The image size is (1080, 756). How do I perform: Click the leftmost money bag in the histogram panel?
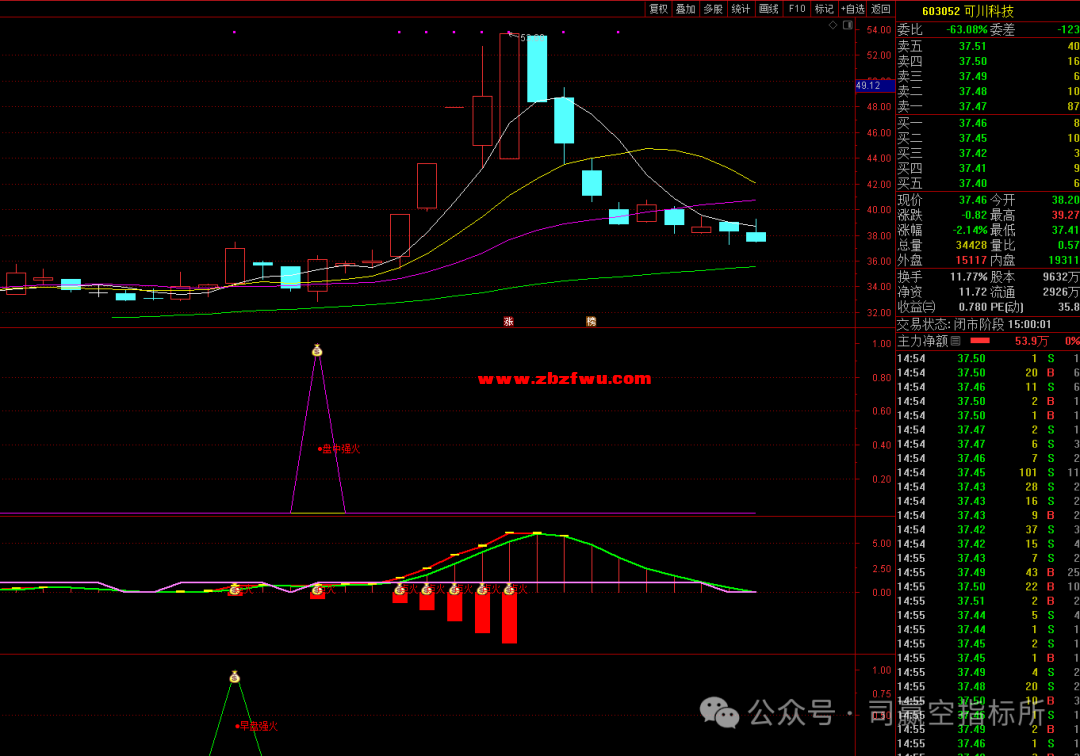click(235, 589)
